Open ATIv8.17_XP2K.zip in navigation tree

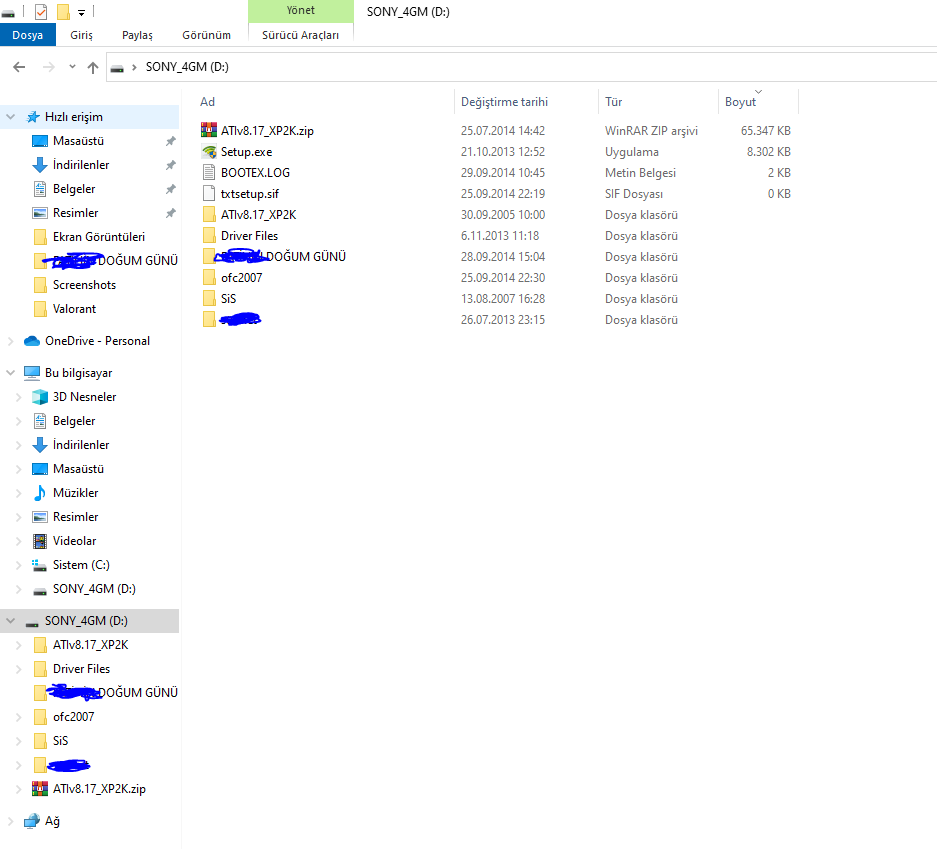tap(99, 789)
